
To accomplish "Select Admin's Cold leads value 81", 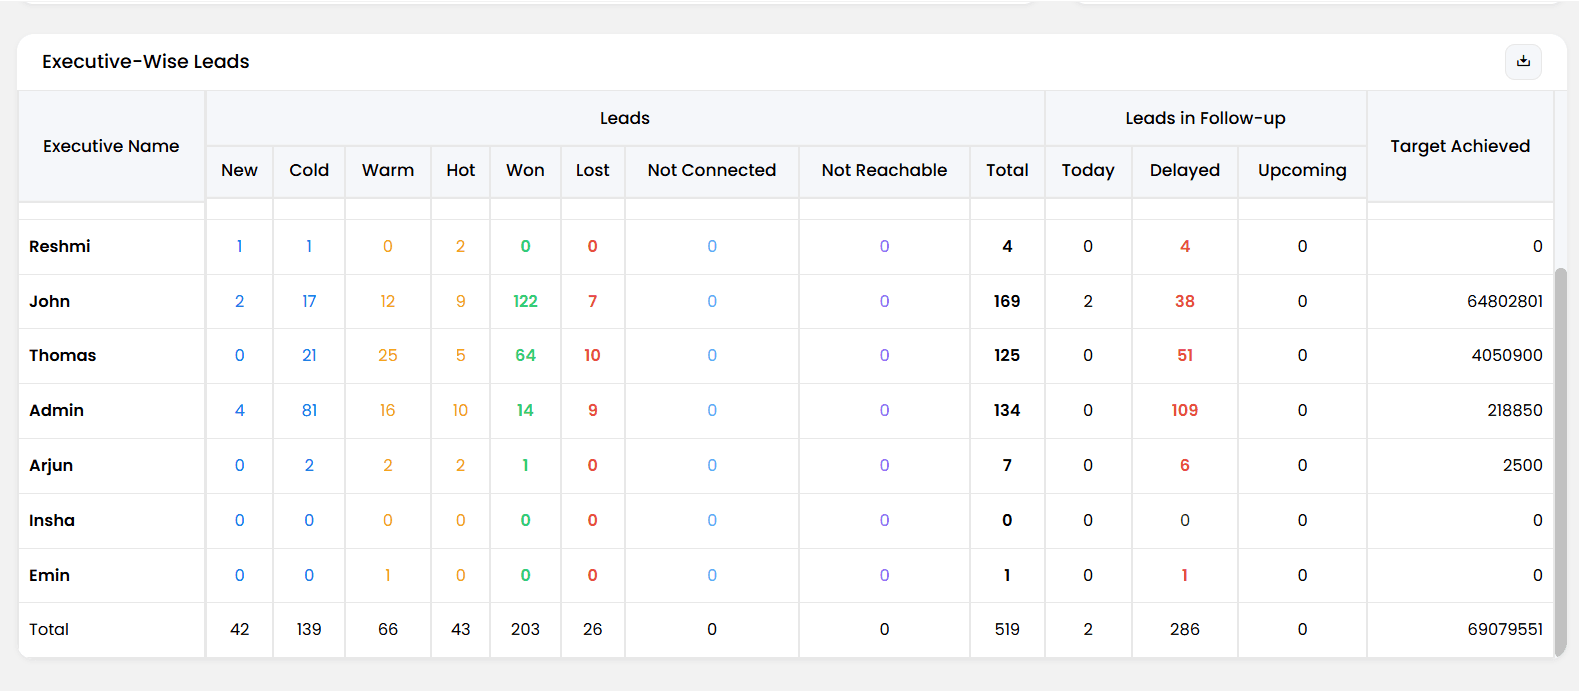I will click(309, 410).
